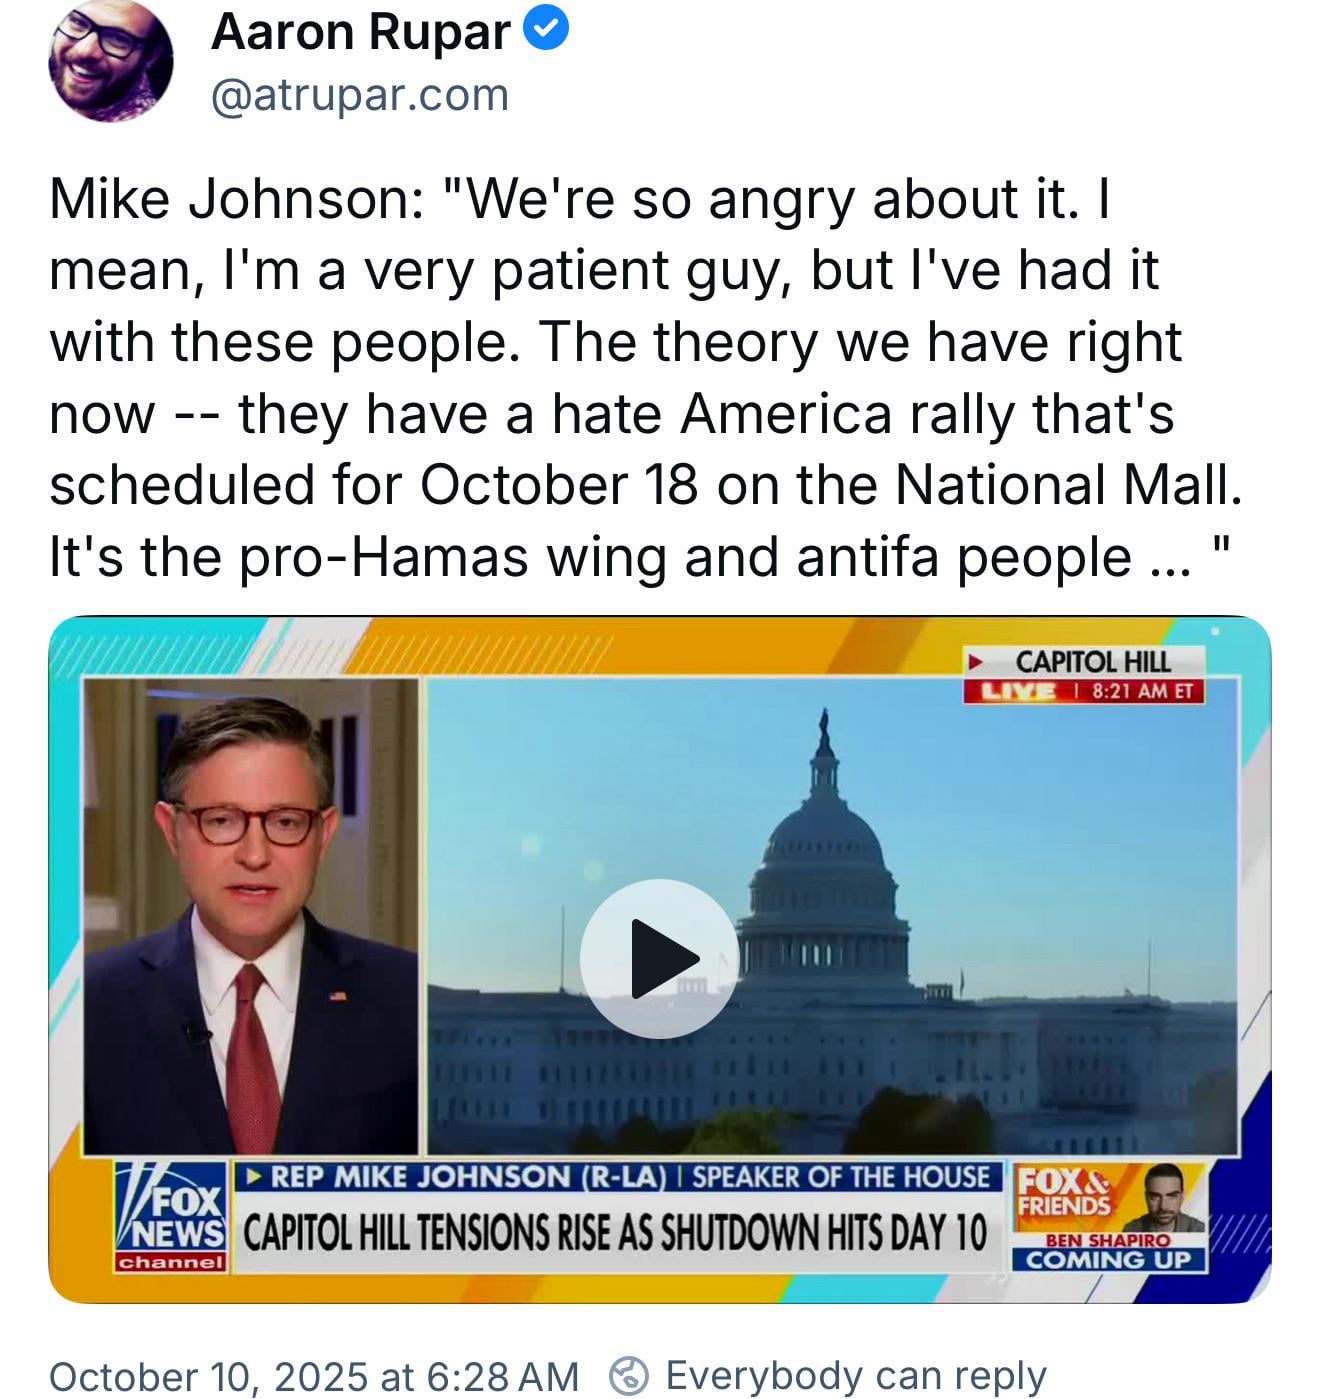The image size is (1320, 1399).
Task: Click the Fox & Friends logo
Action: point(1064,1192)
